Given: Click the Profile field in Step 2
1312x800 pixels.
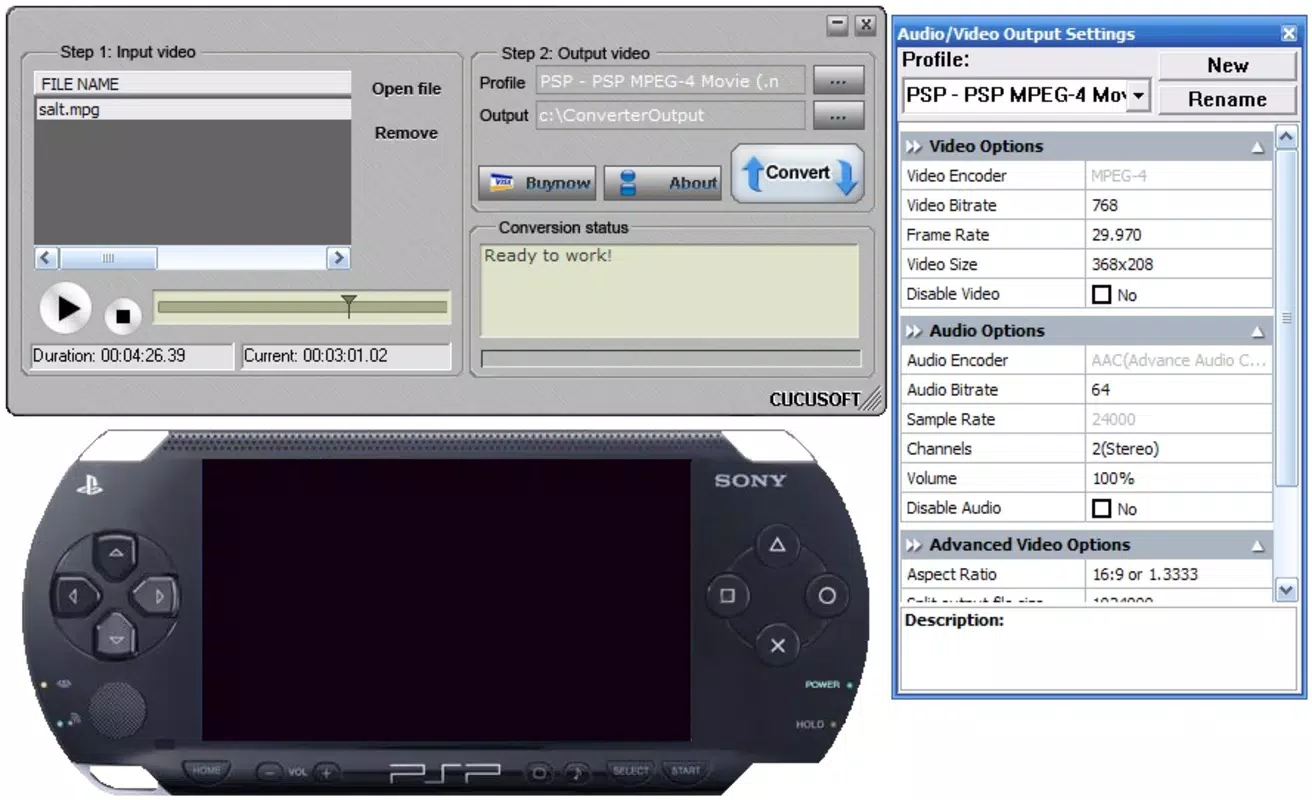Looking at the screenshot, I should point(670,82).
